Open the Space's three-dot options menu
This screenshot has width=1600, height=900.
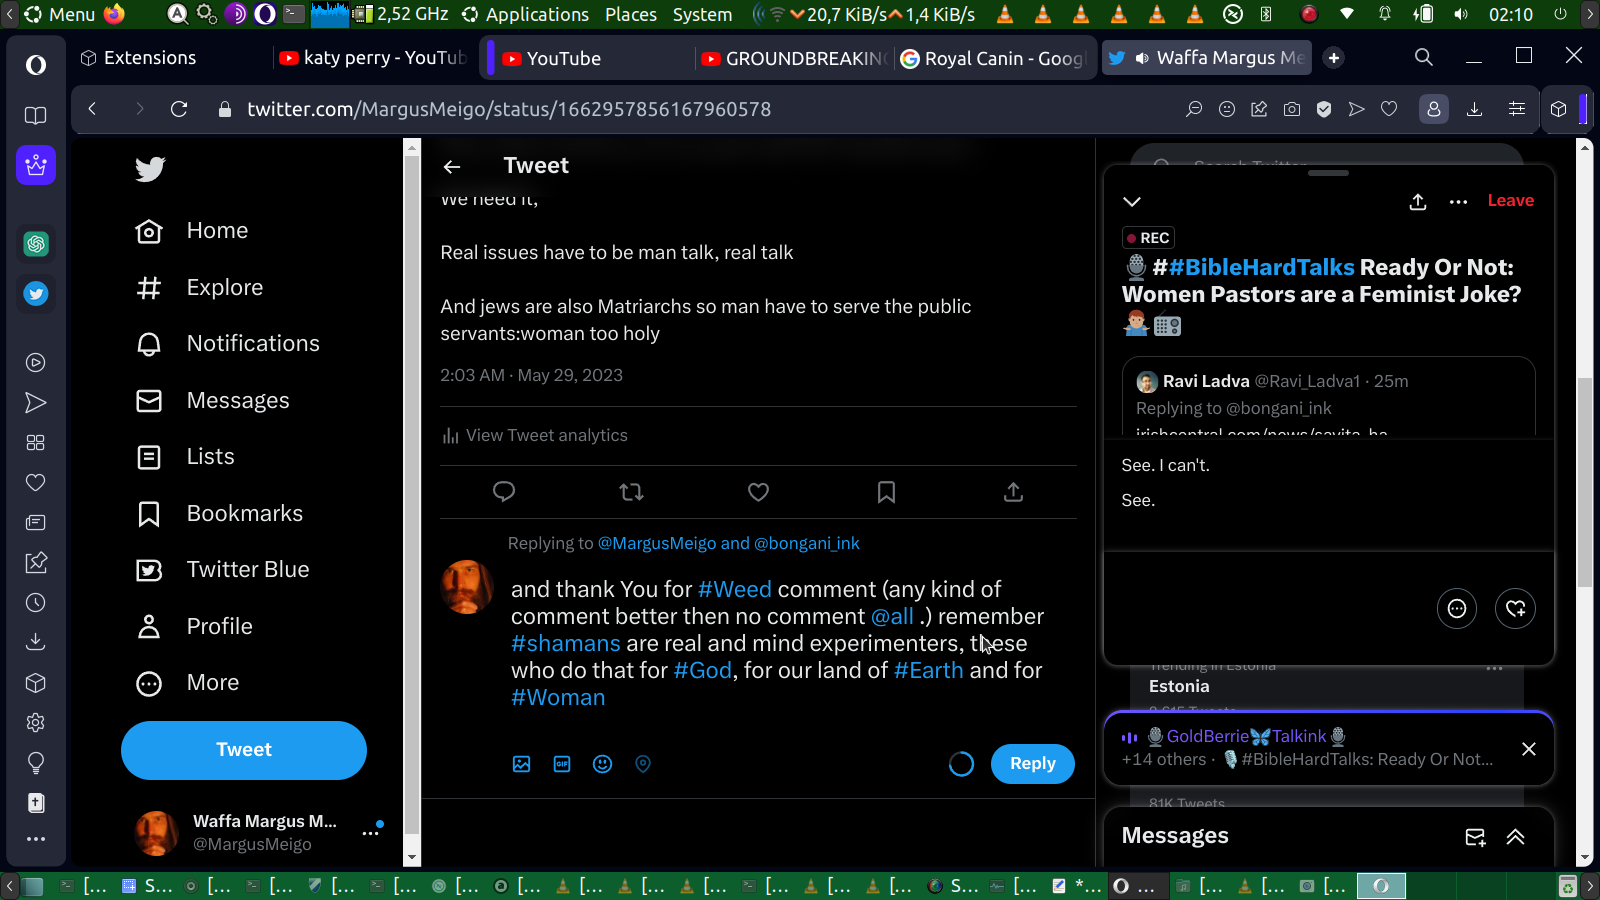pyautogui.click(x=1459, y=202)
